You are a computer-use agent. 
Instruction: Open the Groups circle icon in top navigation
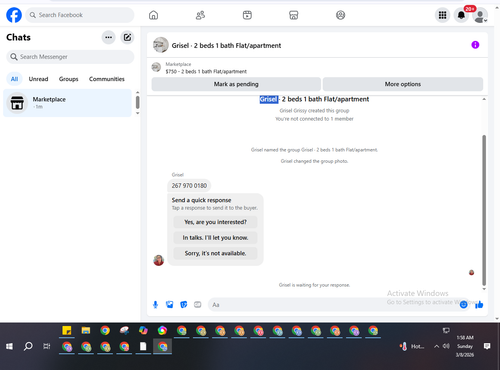point(340,15)
